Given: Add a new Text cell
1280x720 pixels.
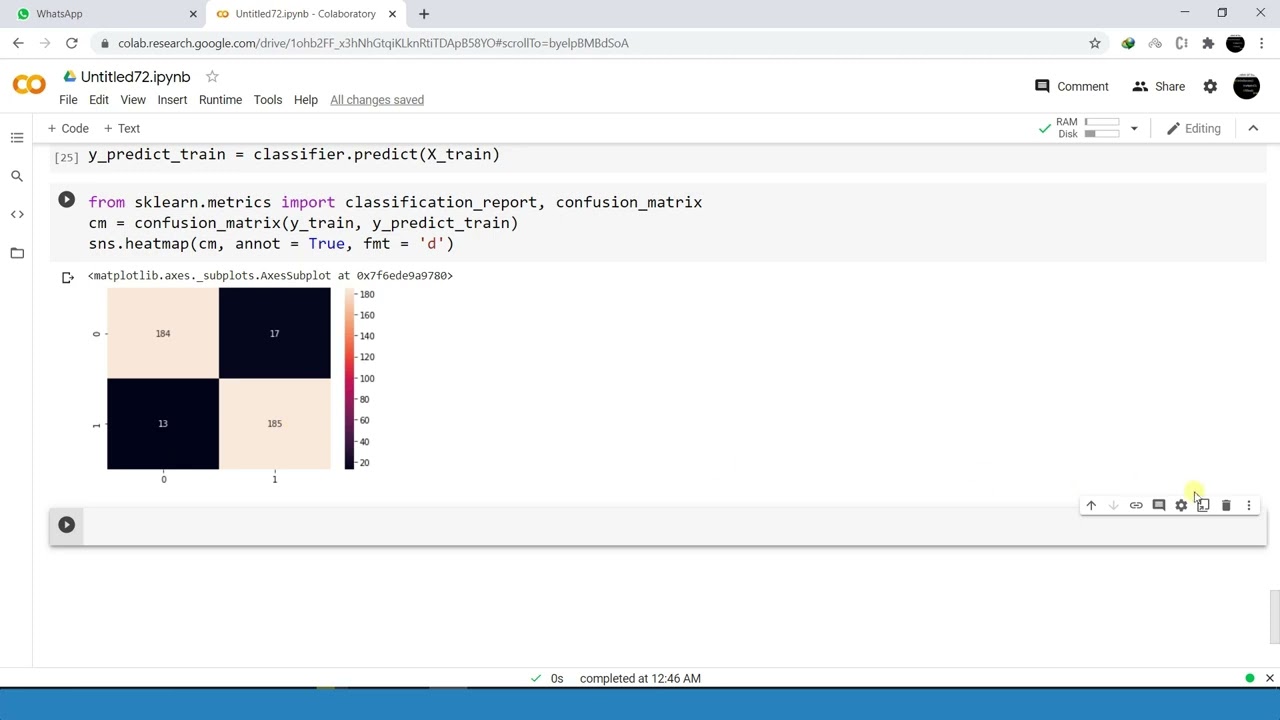Looking at the screenshot, I should point(122,128).
